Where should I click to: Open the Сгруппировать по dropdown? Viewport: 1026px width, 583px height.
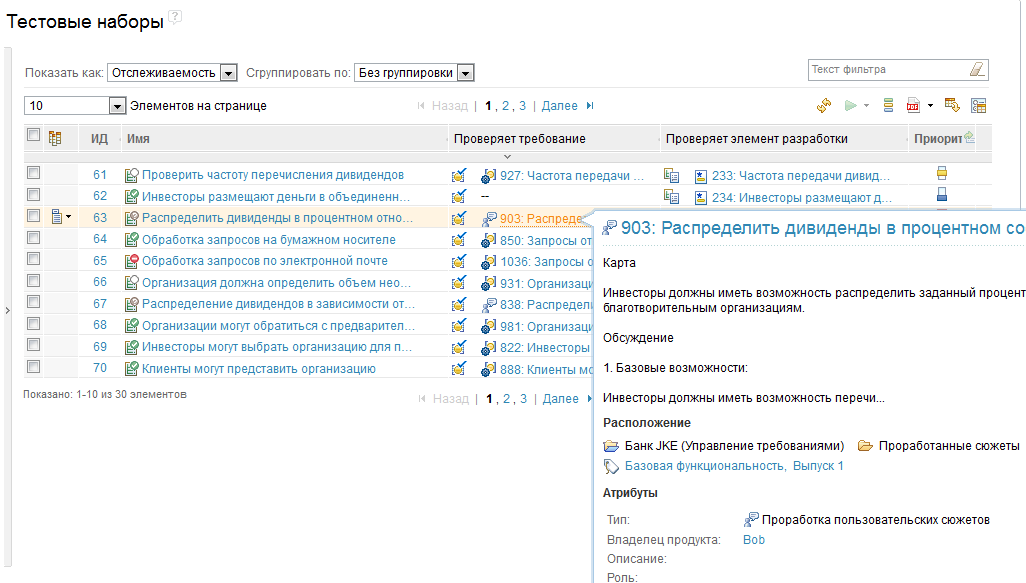(465, 73)
